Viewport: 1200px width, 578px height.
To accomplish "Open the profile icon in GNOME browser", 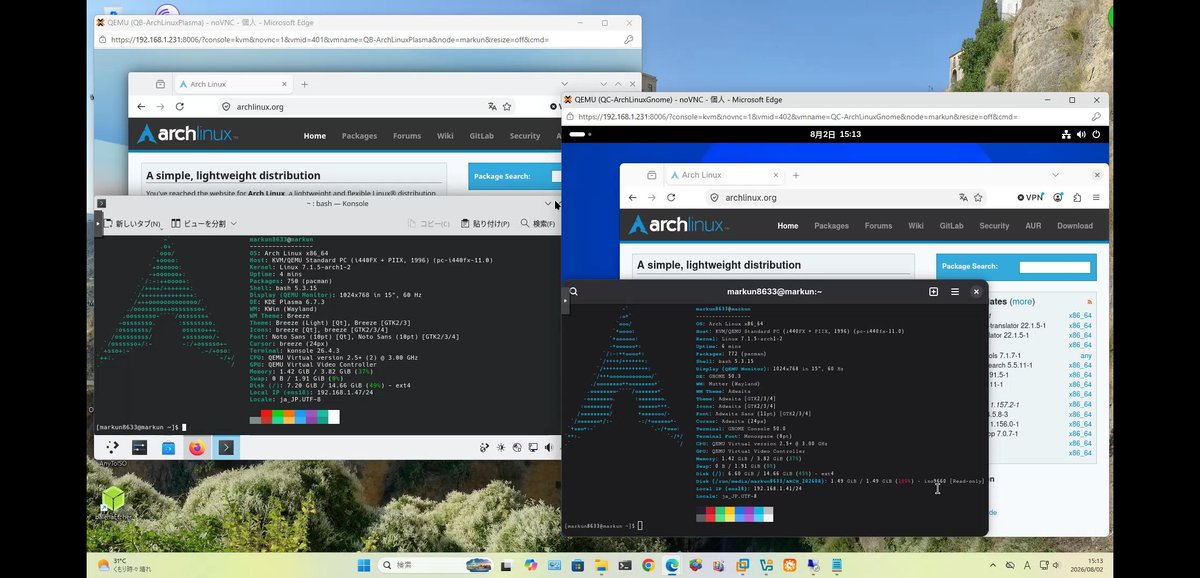I will 1059,198.
